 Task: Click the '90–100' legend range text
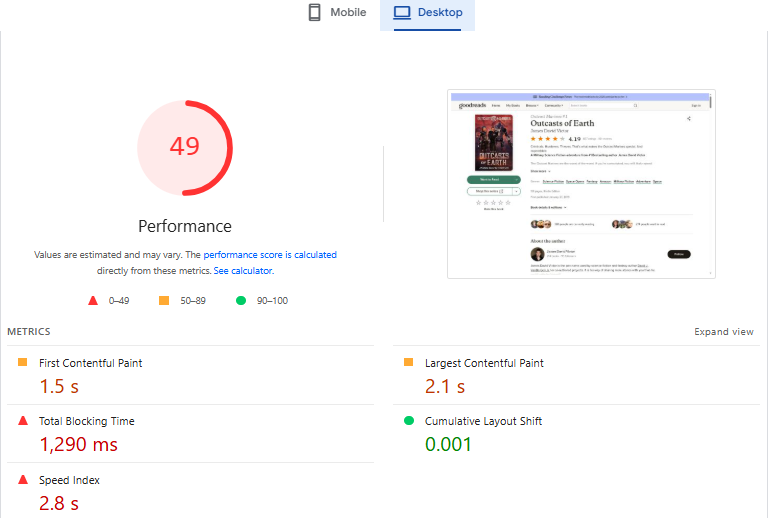(x=272, y=301)
